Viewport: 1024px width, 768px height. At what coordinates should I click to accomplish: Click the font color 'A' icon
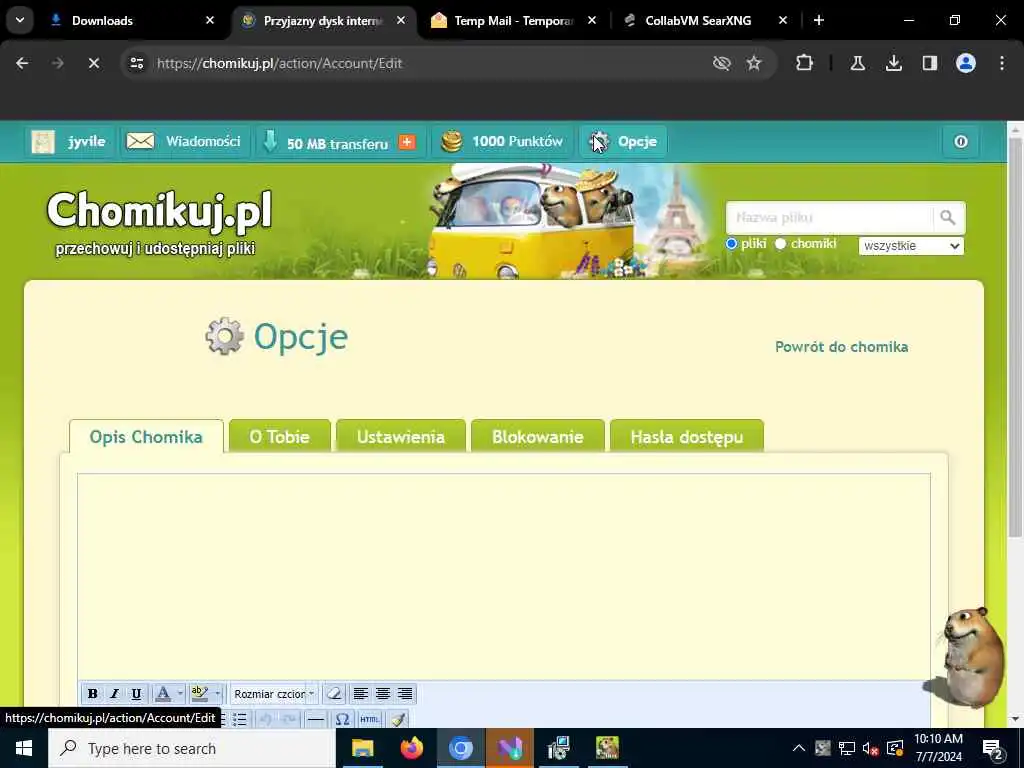coord(163,694)
